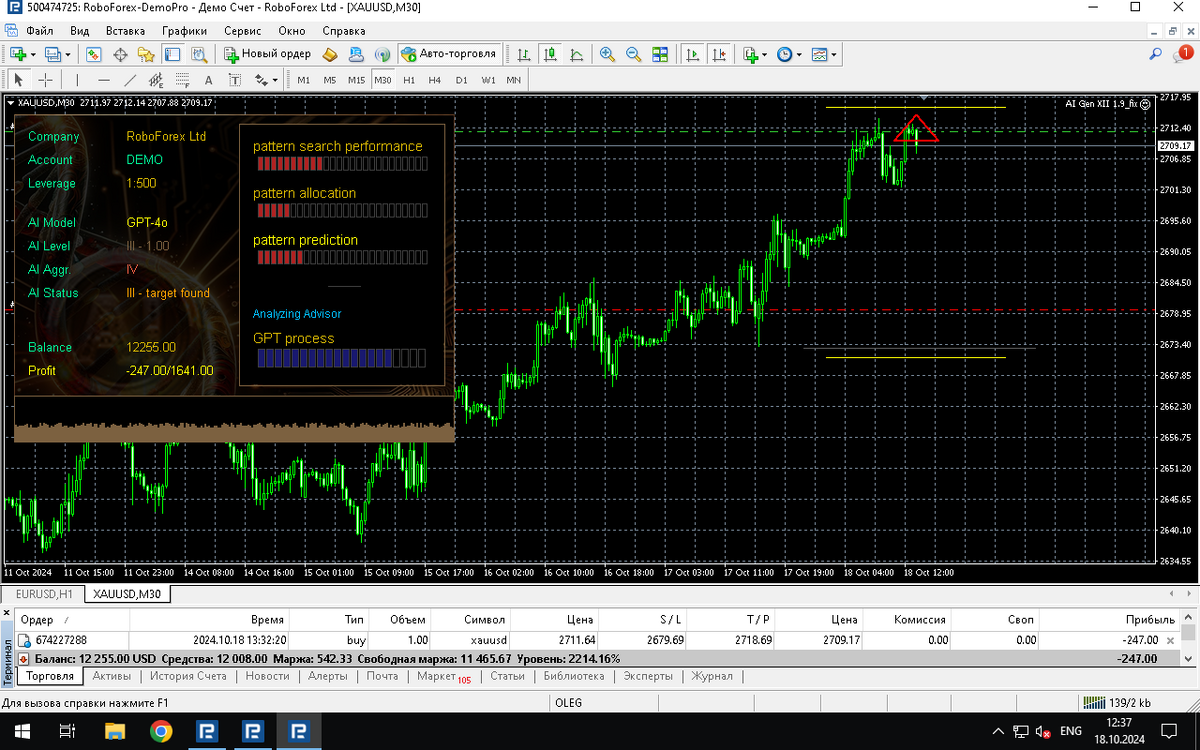Open the MetaEditor yellow book icon
This screenshot has width=1200, height=750.
point(331,54)
